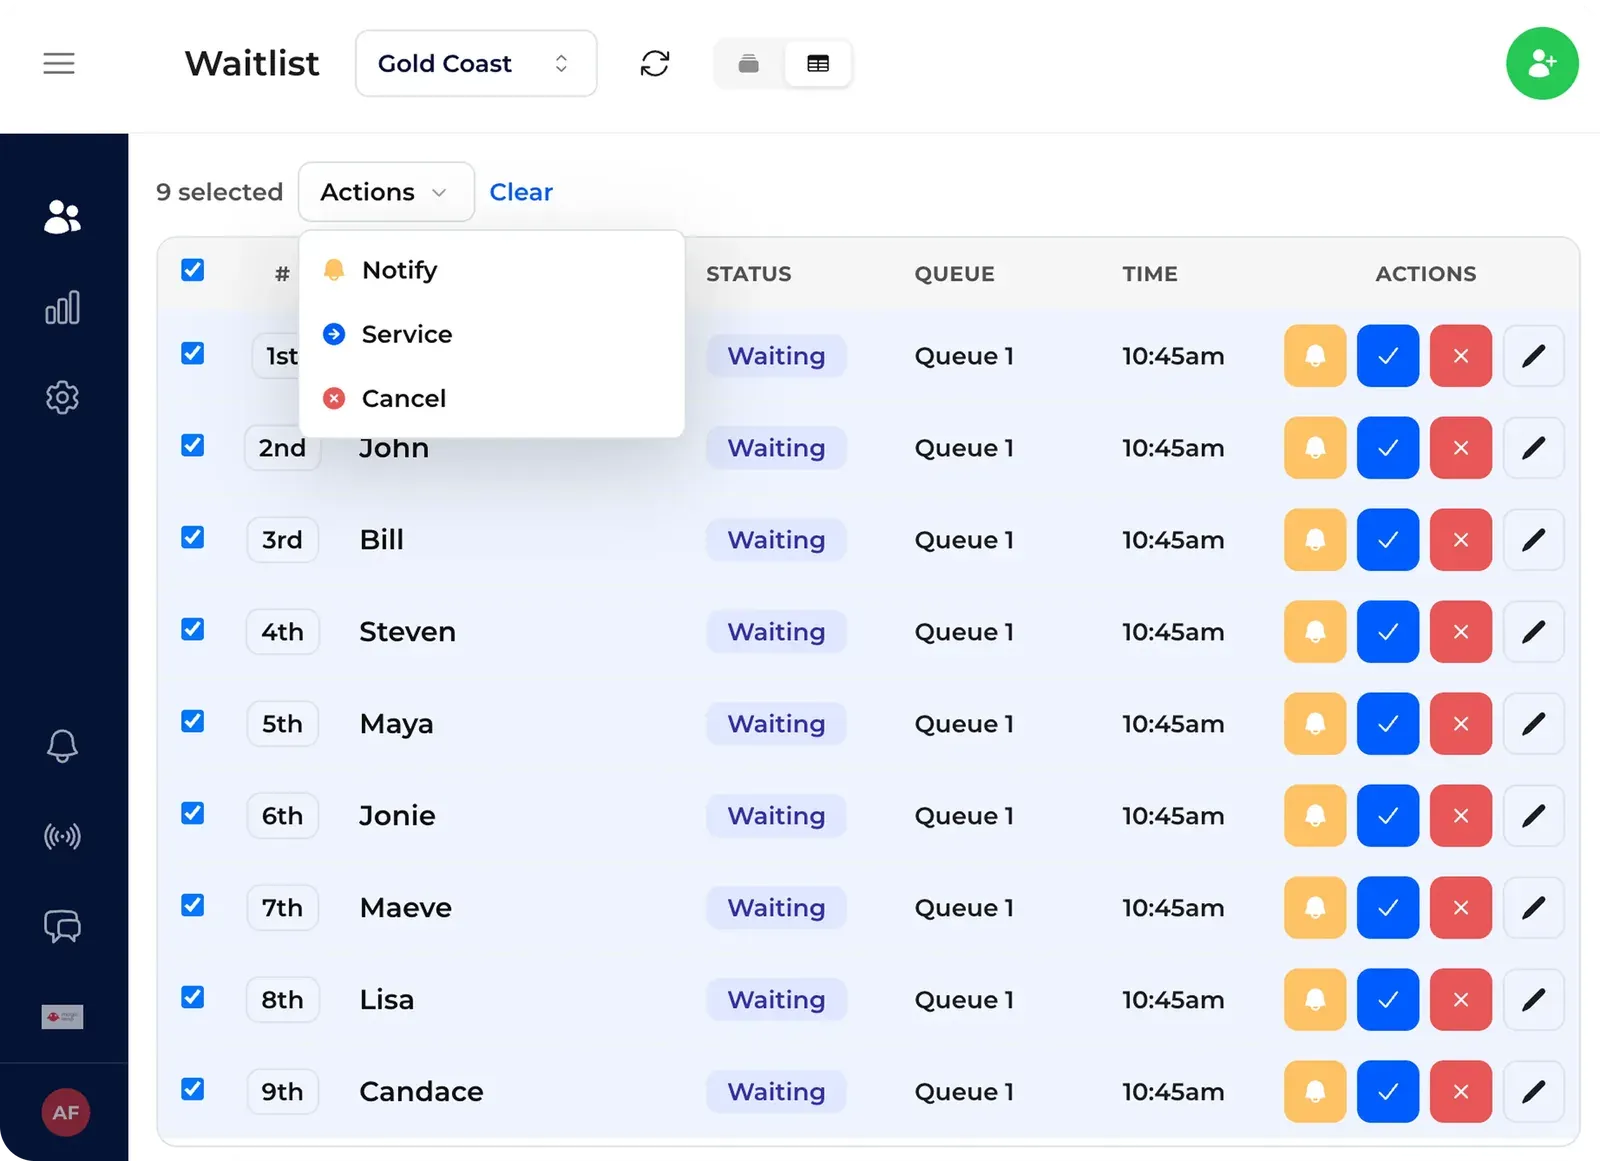Edit Candace's entry with the pencil icon
1600x1161 pixels.
pyautogui.click(x=1534, y=1092)
